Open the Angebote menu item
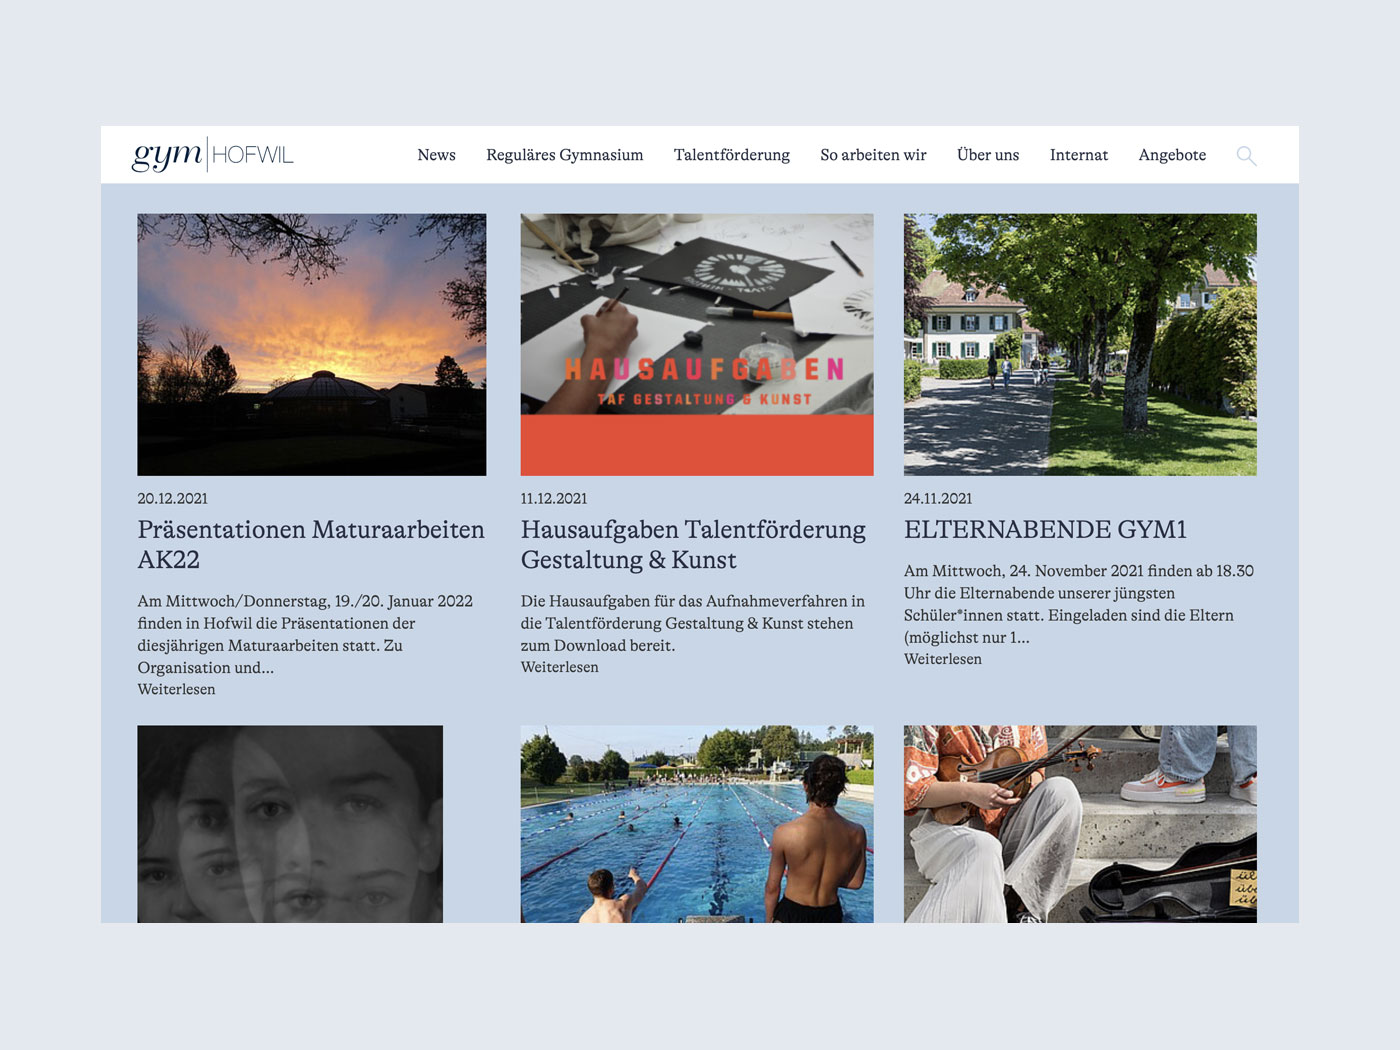The height and width of the screenshot is (1050, 1400). [x=1172, y=155]
